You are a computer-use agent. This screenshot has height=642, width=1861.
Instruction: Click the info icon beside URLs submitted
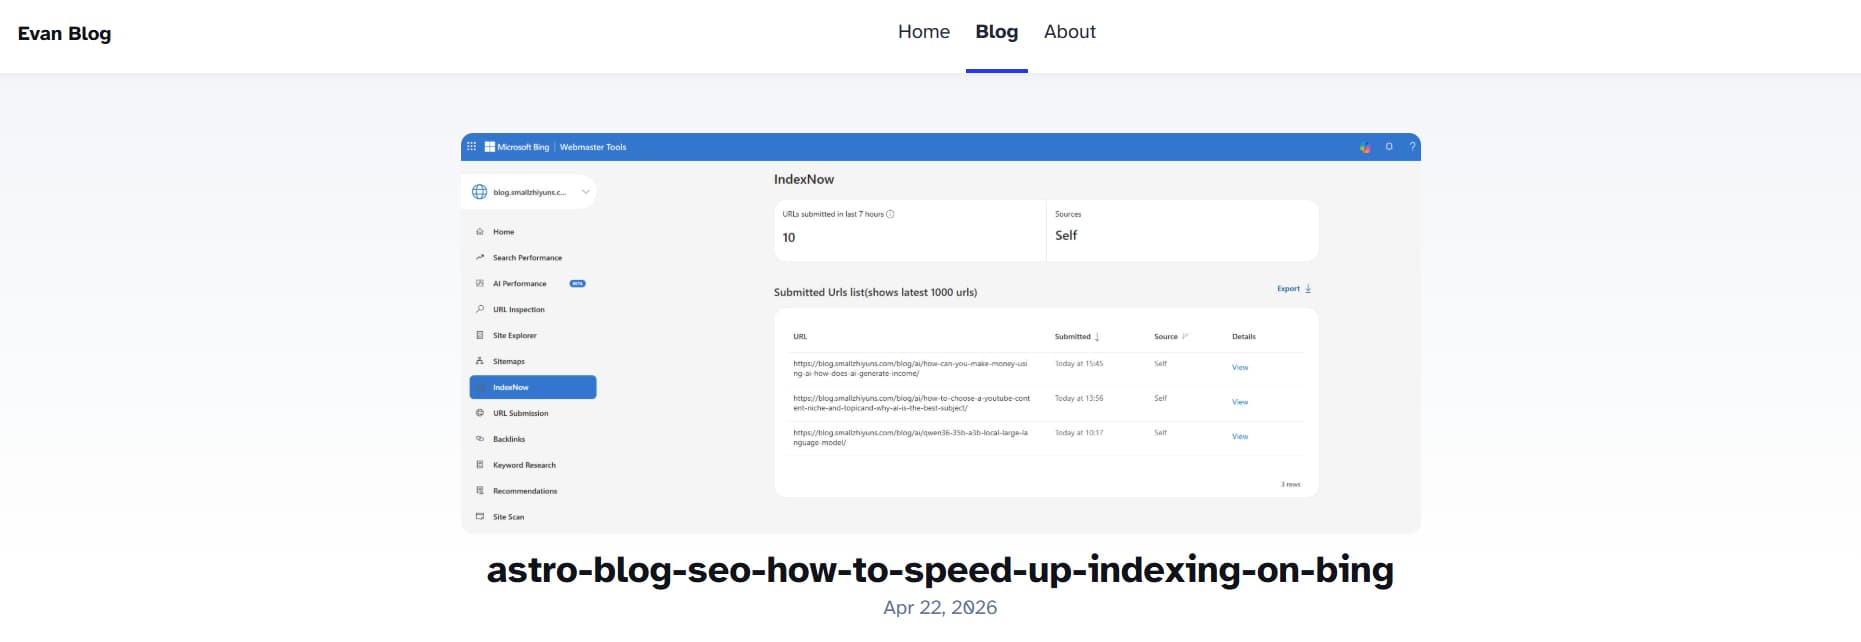[x=890, y=214]
